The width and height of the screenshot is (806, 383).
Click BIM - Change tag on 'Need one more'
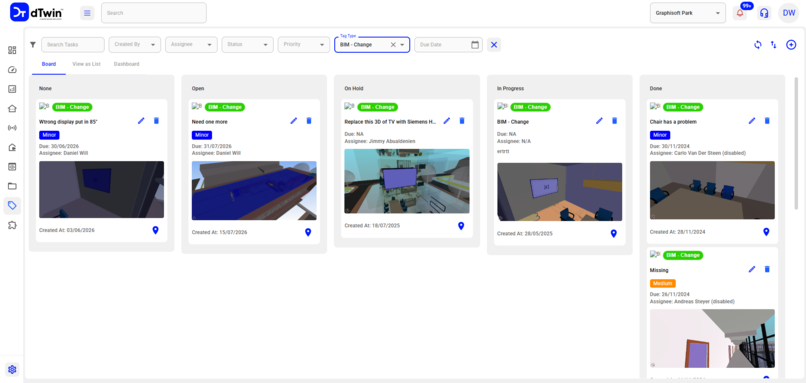click(x=225, y=107)
